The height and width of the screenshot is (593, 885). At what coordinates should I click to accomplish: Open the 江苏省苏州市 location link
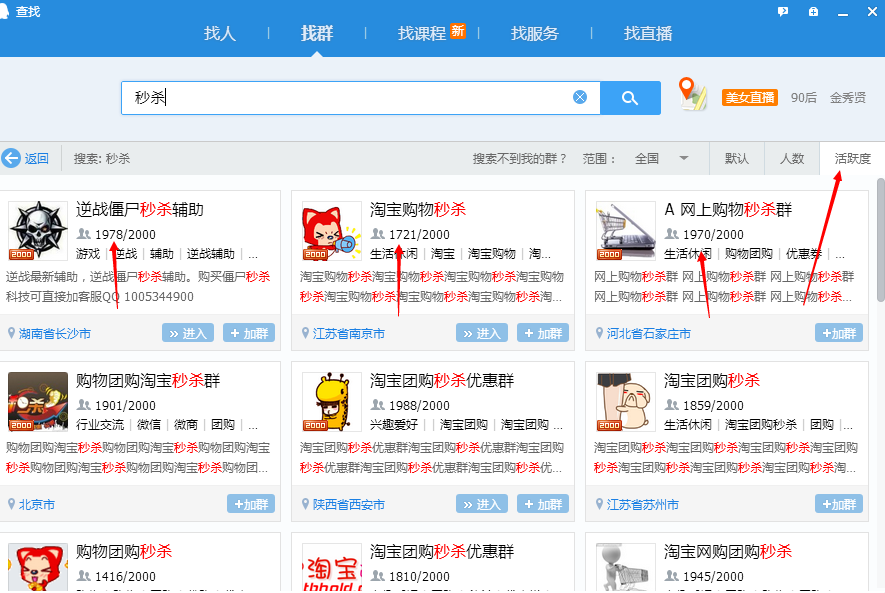[x=643, y=504]
